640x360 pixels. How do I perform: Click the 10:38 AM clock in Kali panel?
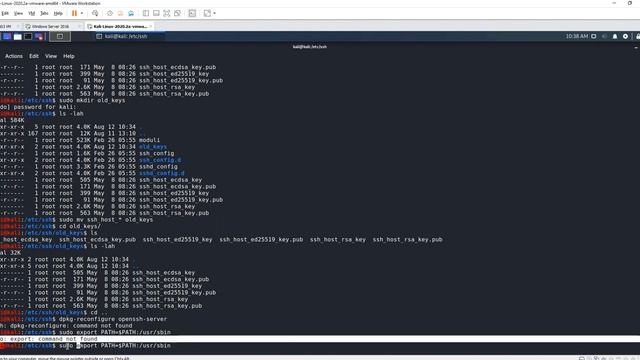click(x=577, y=36)
